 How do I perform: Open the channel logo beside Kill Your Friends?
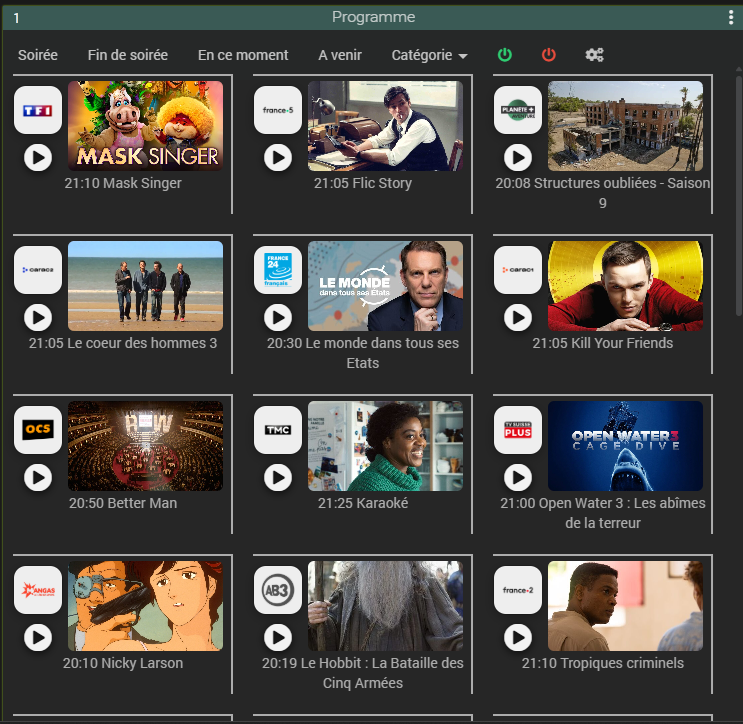[518, 270]
